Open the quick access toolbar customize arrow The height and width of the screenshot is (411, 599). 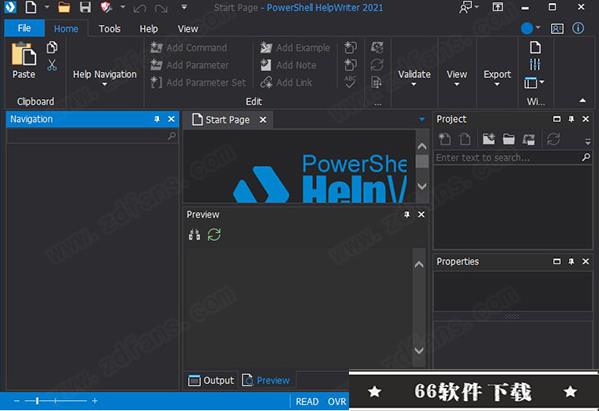(x=184, y=7)
